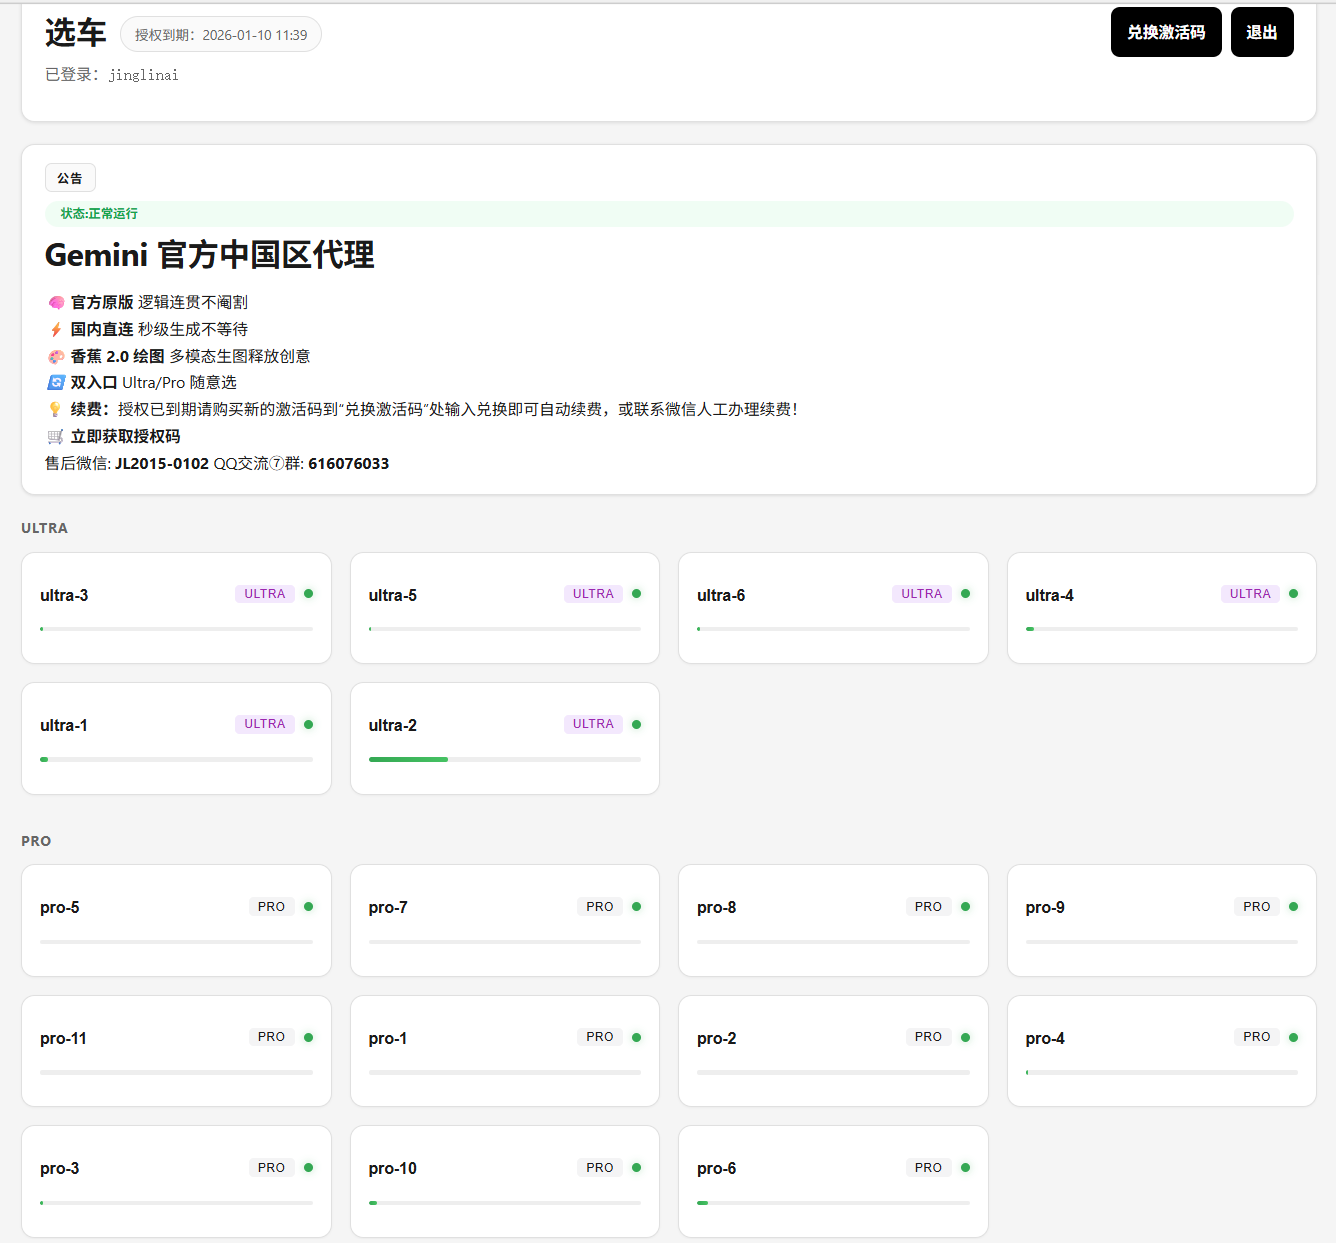Toggle the online indicator on ultra-2
The image size is (1336, 1243).
pos(636,723)
